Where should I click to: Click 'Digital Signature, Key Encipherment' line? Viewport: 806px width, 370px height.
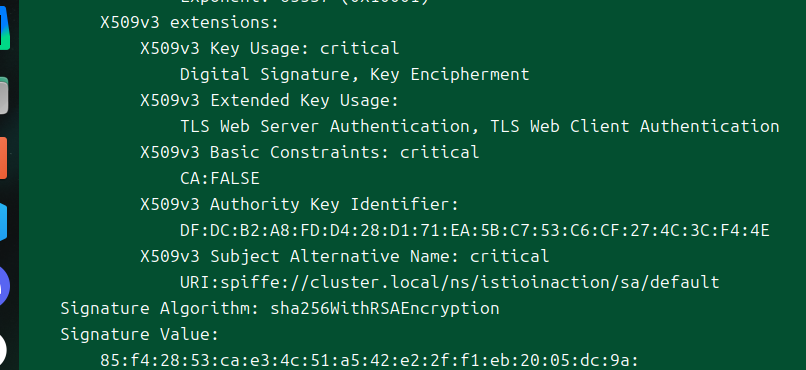coord(355,75)
